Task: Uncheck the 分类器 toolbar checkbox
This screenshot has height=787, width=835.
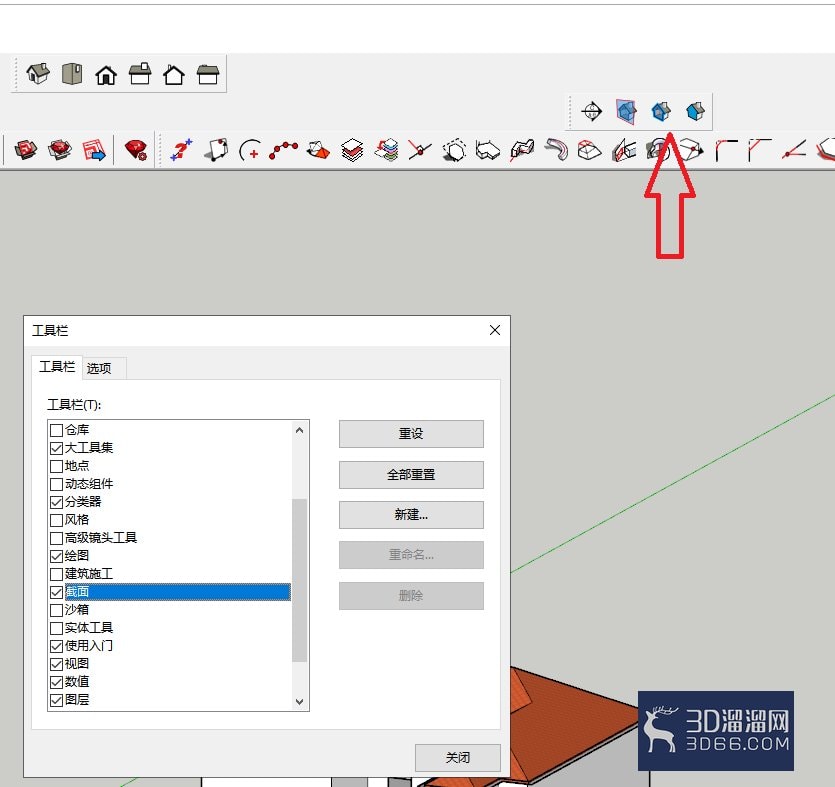Action: tap(56, 502)
